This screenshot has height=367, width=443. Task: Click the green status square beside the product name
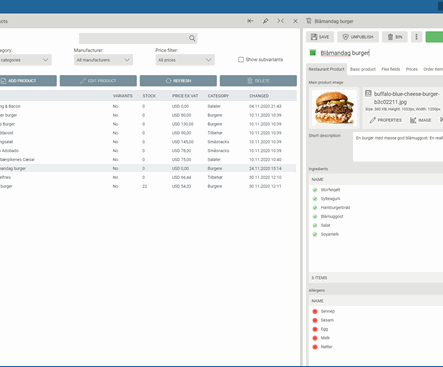point(313,53)
